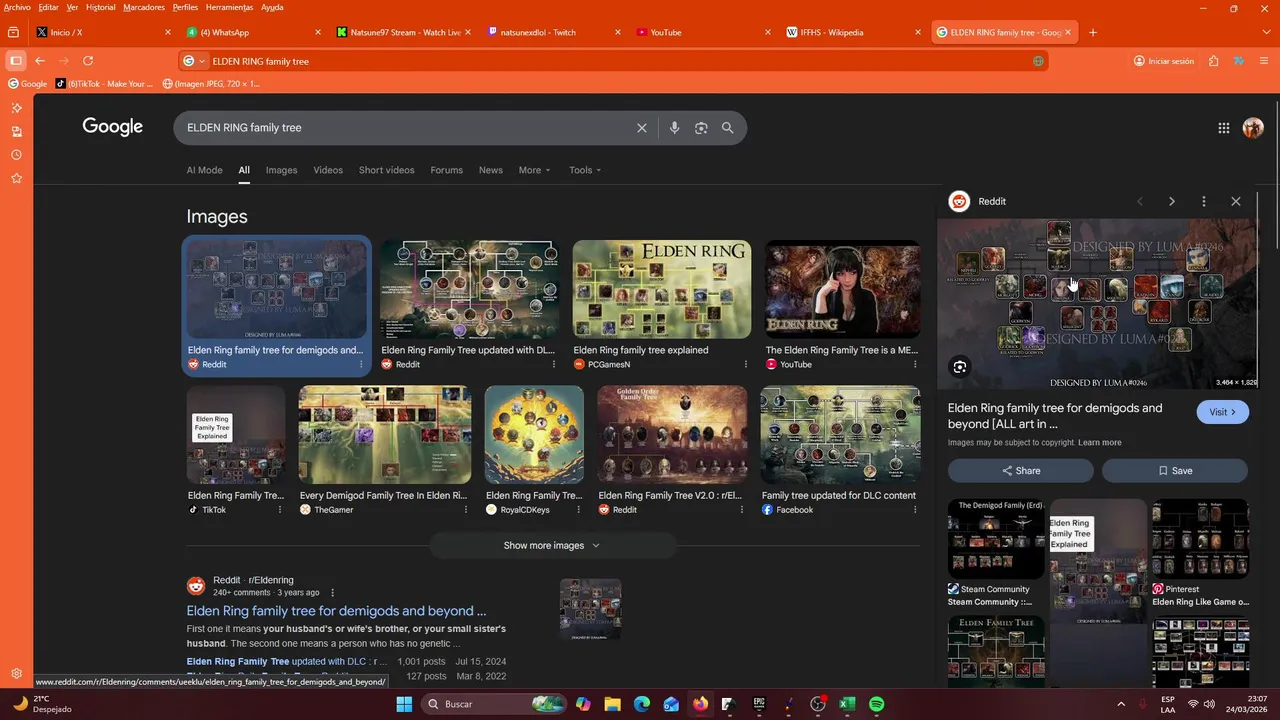Open search engine dropdown in address bar
Screen dimensions: 1280x720
click(194, 61)
